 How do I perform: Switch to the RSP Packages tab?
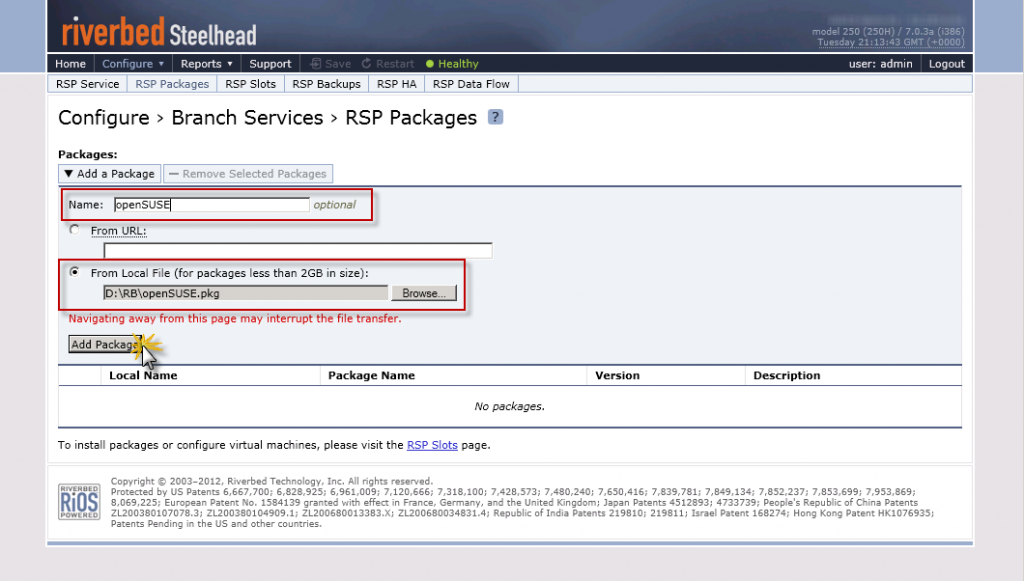click(x=172, y=84)
